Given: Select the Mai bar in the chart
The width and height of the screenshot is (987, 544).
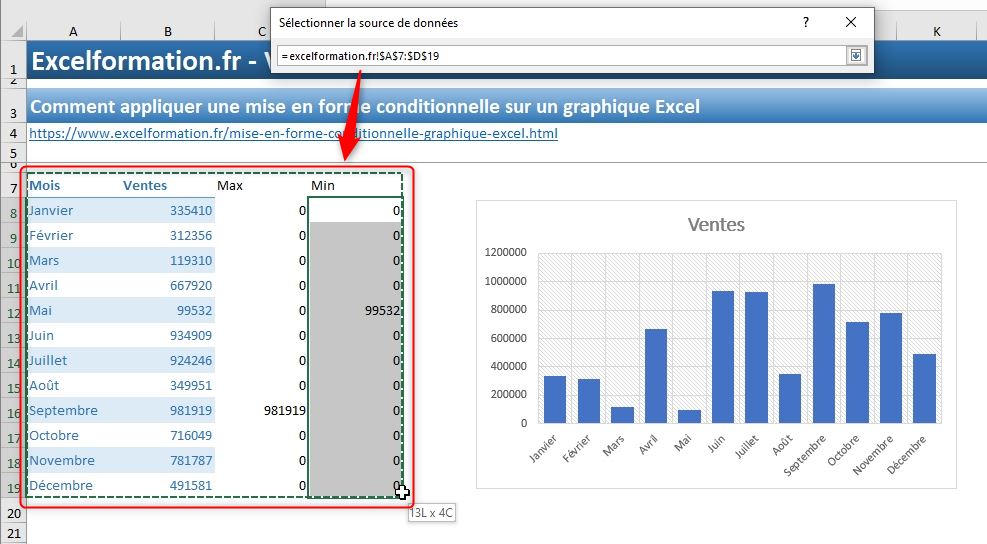Looking at the screenshot, I should 689,416.
